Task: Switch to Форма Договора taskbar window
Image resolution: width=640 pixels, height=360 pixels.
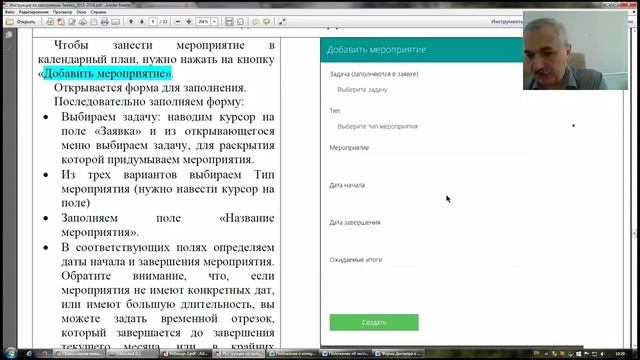Action: click(398, 353)
